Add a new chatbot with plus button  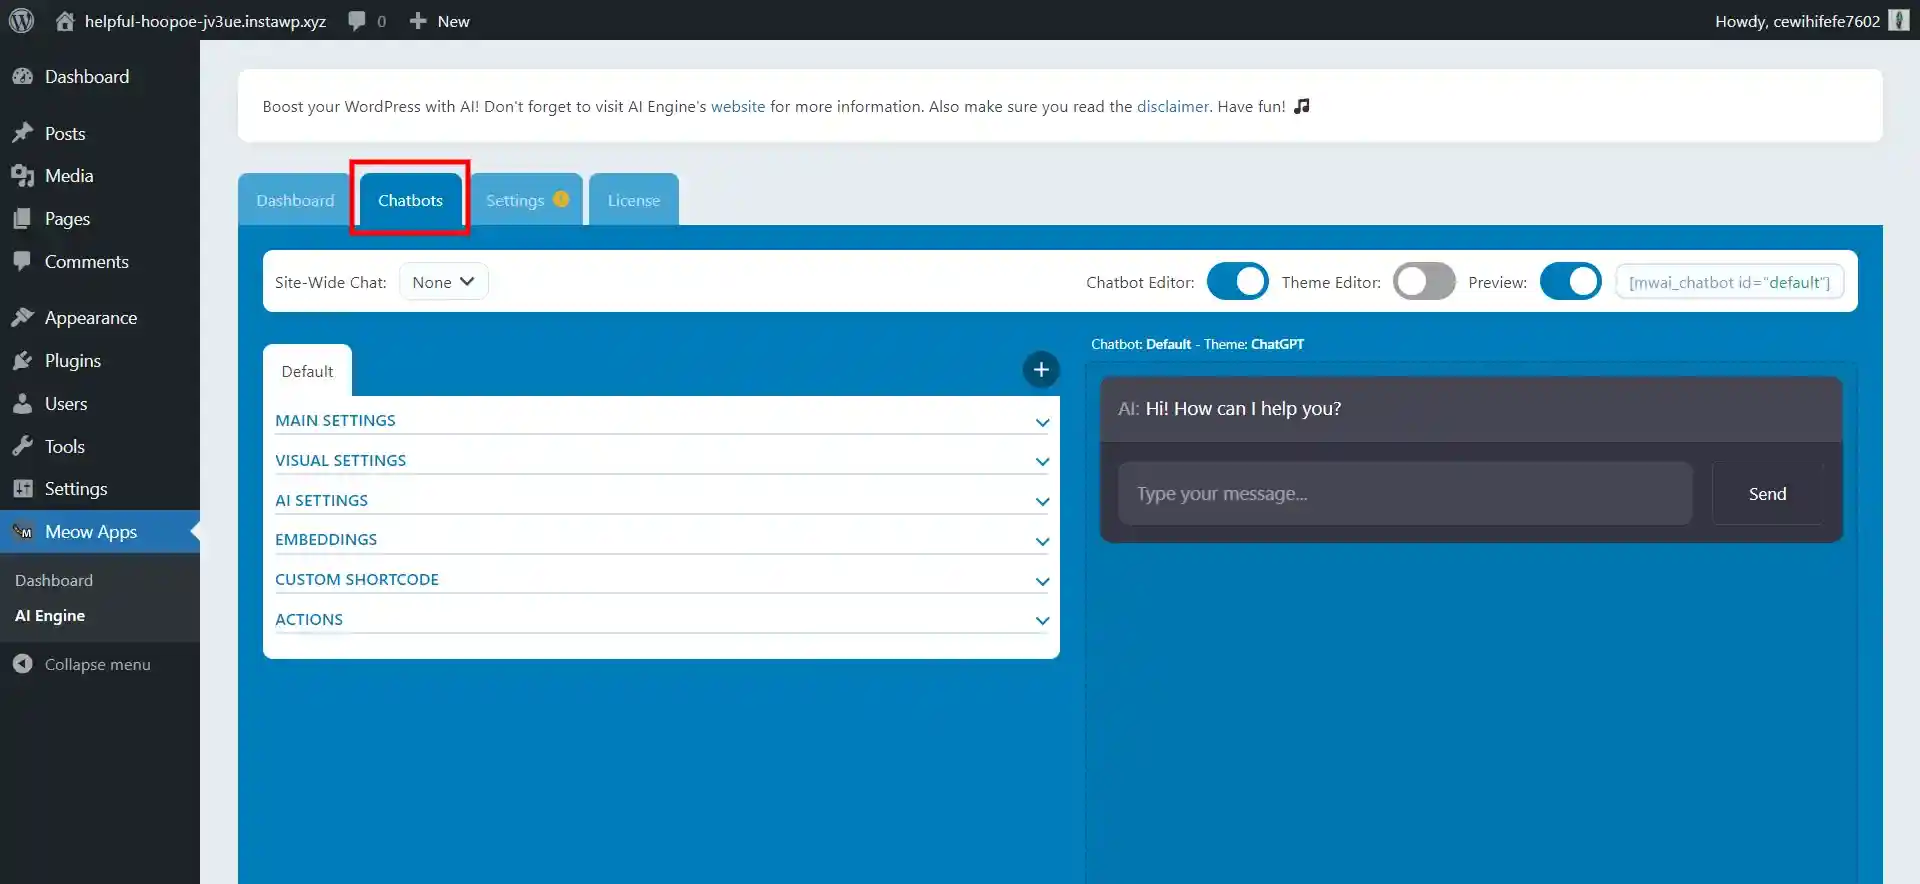pos(1041,370)
